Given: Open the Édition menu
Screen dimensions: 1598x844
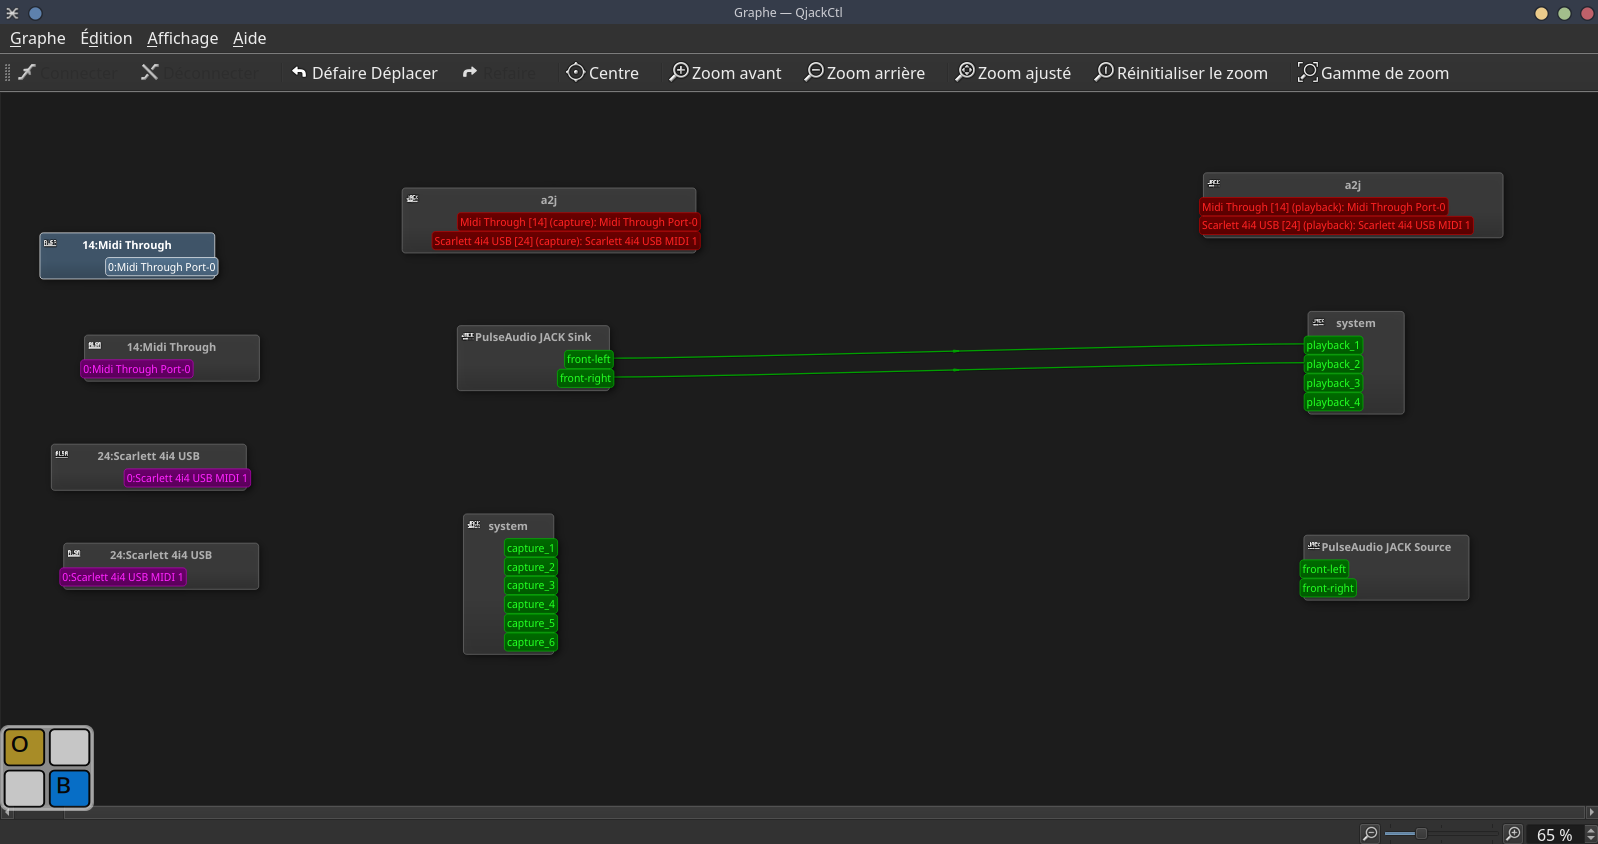Looking at the screenshot, I should pyautogui.click(x=106, y=38).
